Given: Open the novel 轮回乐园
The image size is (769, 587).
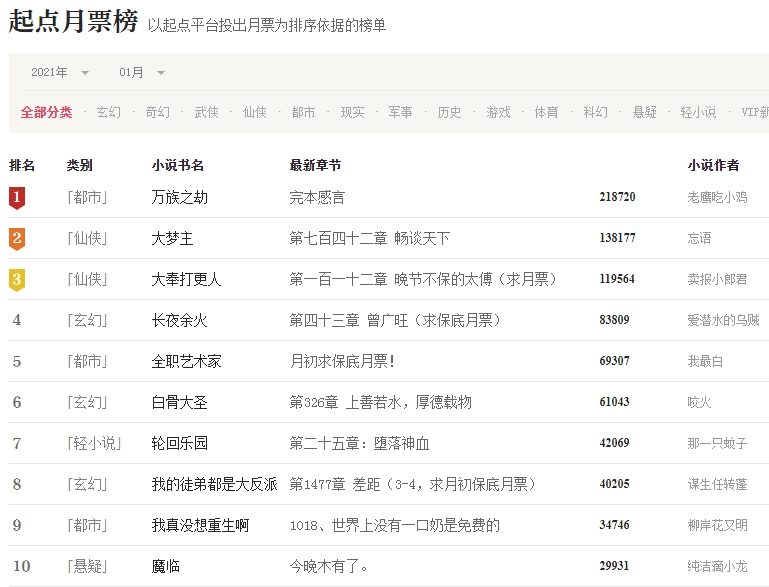Looking at the screenshot, I should (x=180, y=443).
